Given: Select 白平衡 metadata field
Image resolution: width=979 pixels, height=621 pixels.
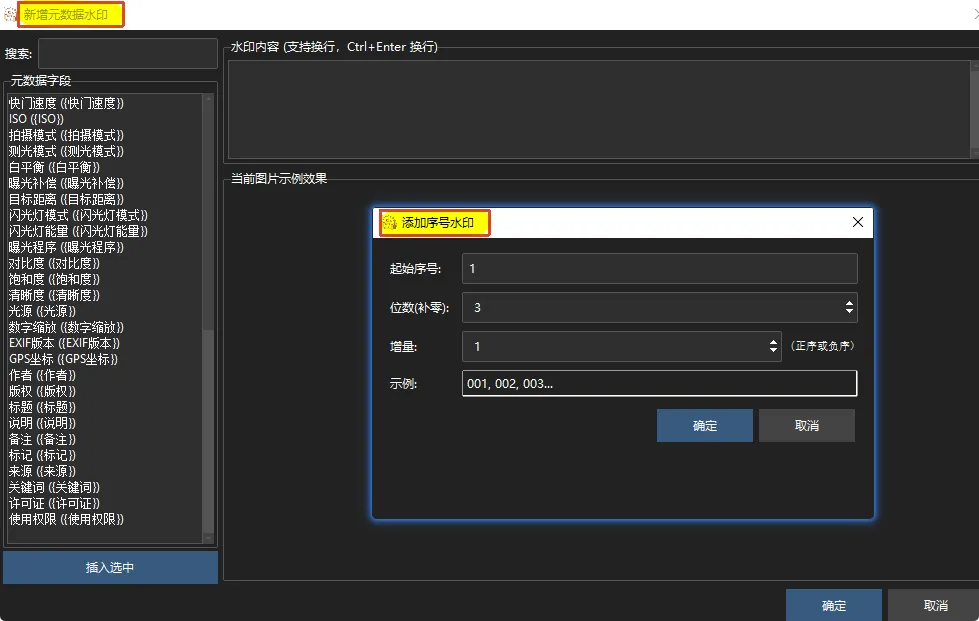Looking at the screenshot, I should [x=54, y=167].
